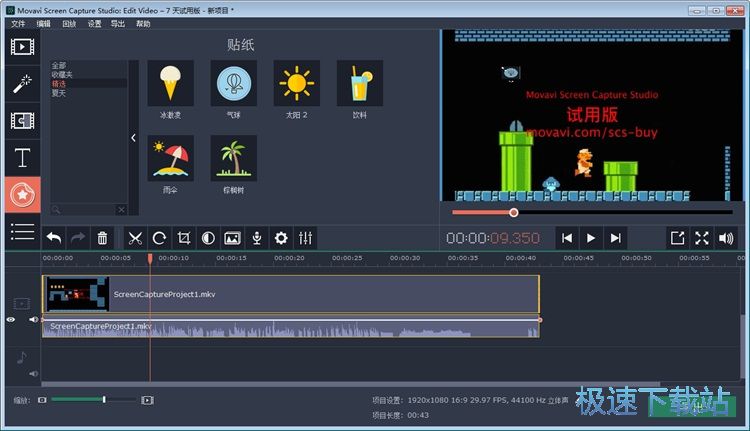This screenshot has width=750, height=431.
Task: Enter full screen preview mode
Action: tap(702, 238)
